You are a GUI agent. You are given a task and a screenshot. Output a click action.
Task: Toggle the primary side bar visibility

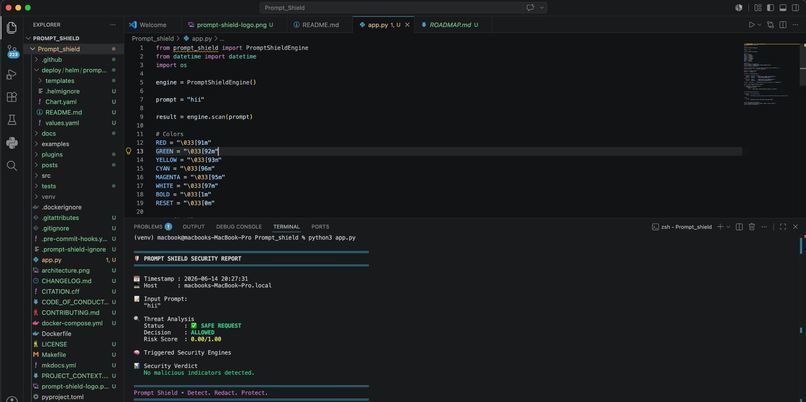pyautogui.click(x=770, y=8)
